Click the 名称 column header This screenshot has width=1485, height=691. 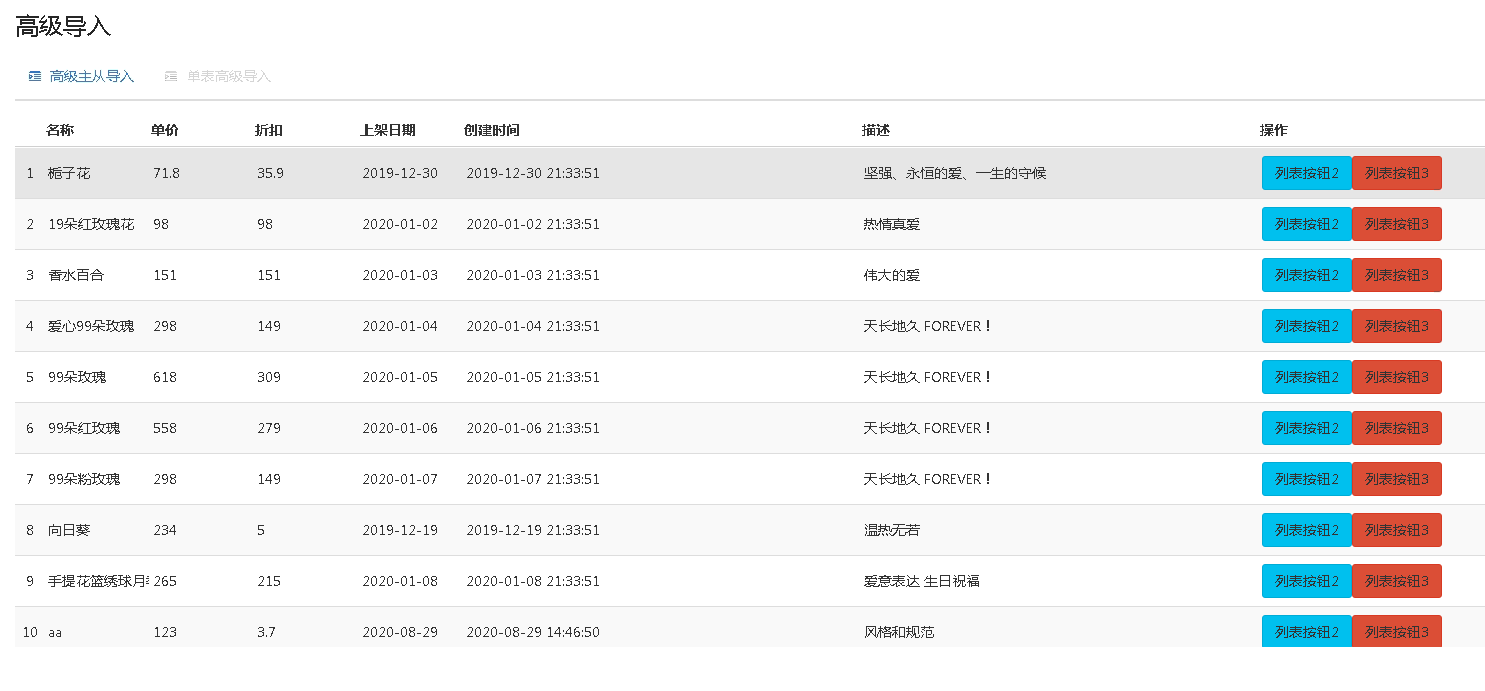(60, 130)
